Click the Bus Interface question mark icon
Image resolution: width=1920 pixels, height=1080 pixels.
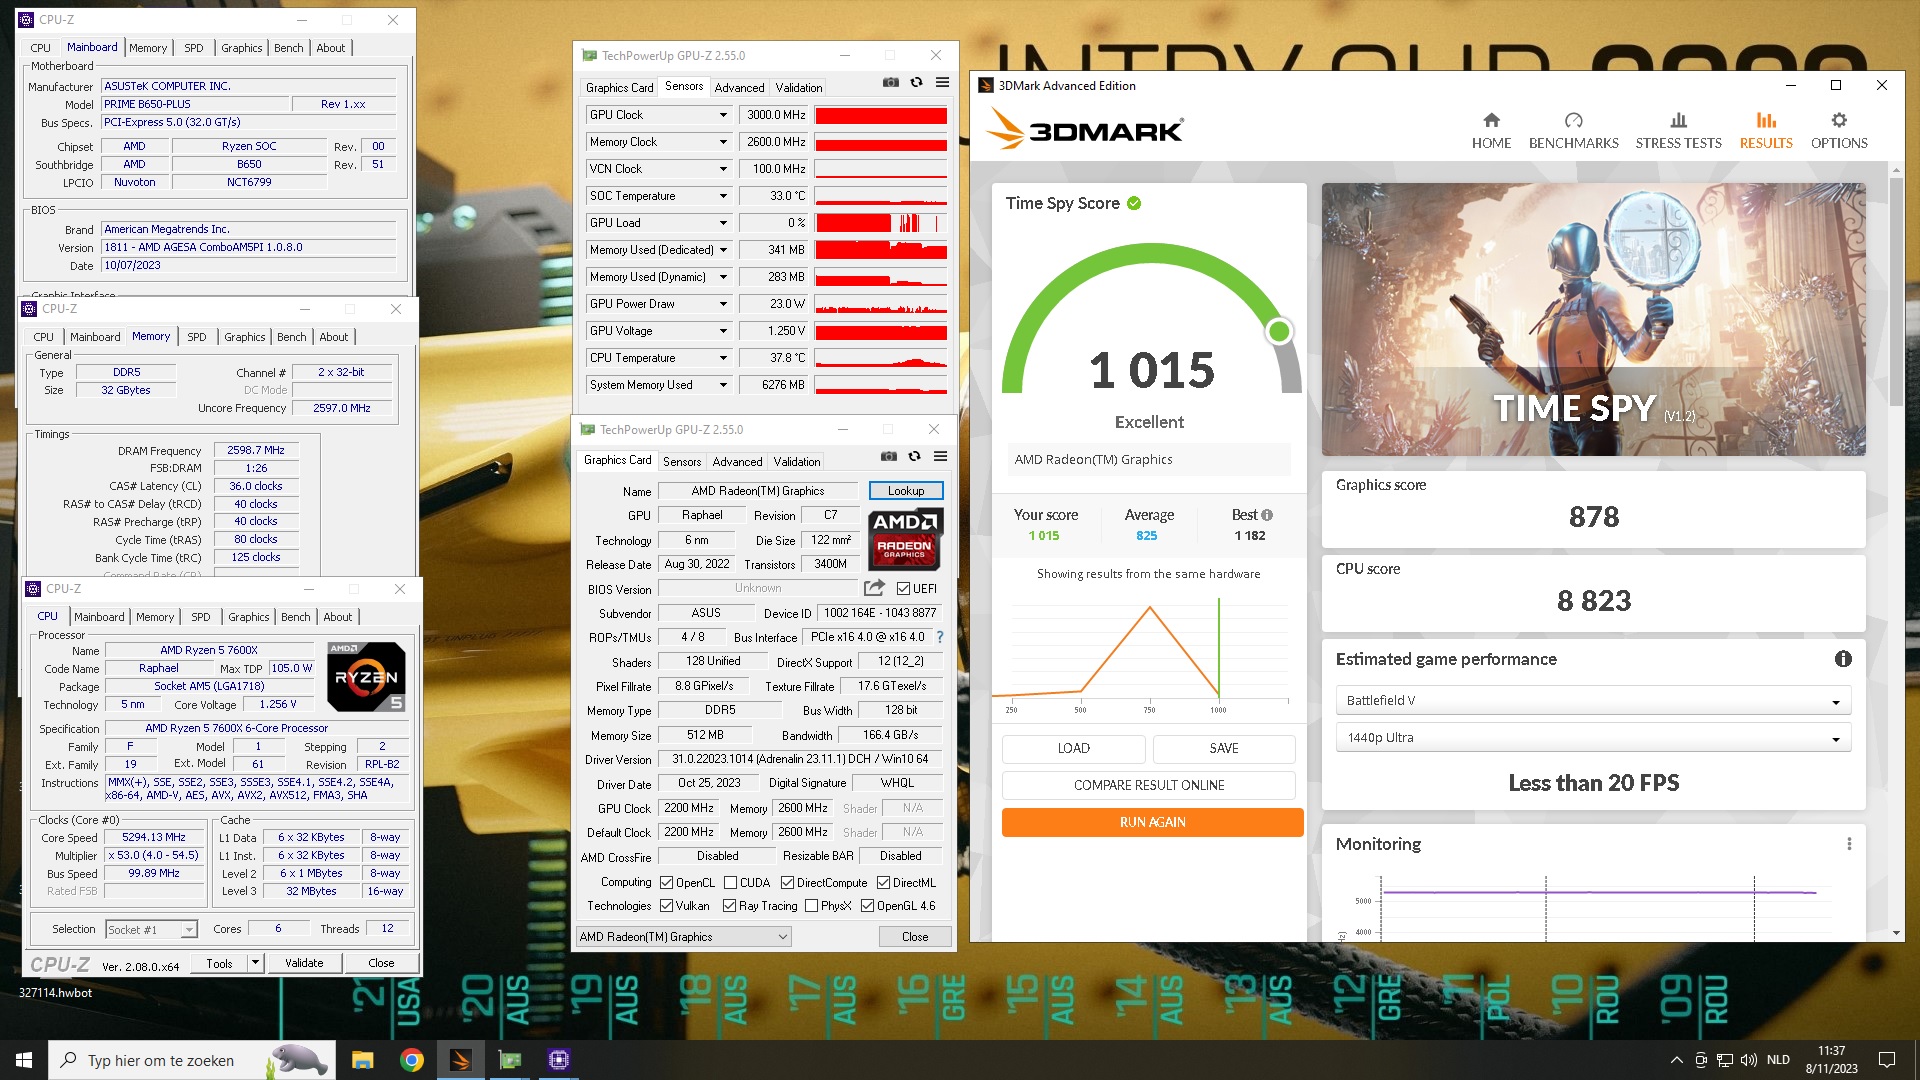[939, 637]
